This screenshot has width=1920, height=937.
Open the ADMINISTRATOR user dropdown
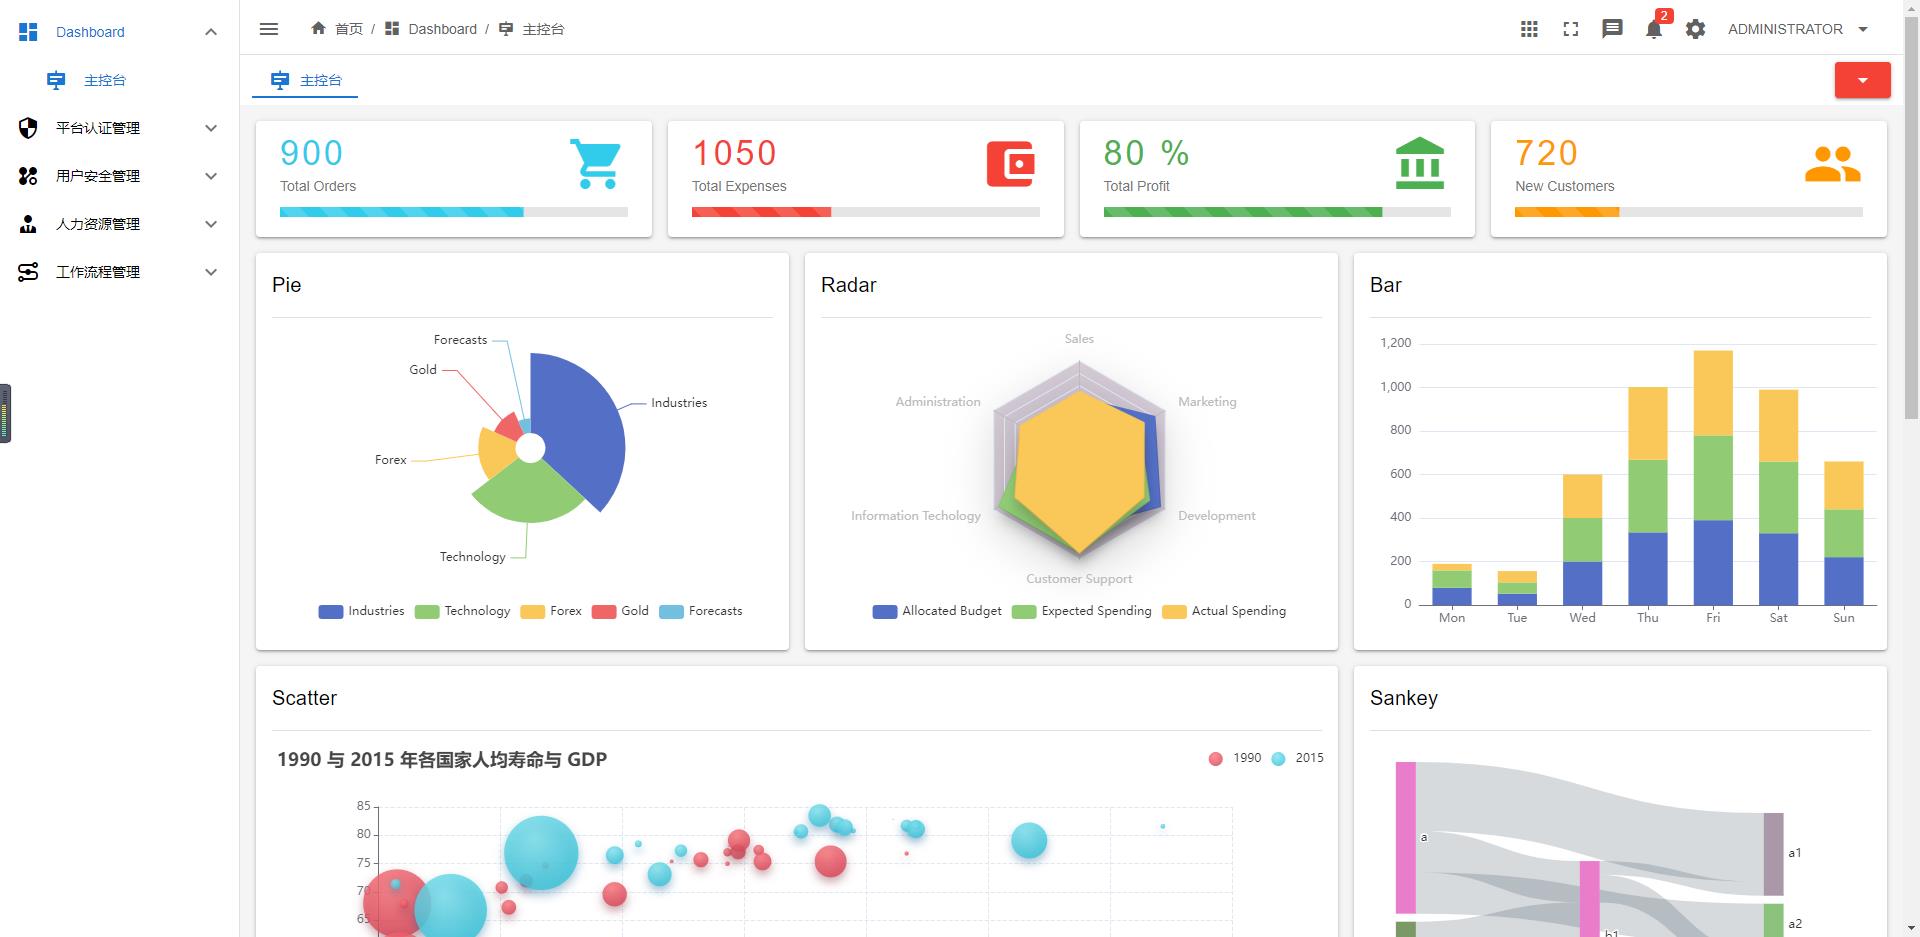[x=1798, y=29]
